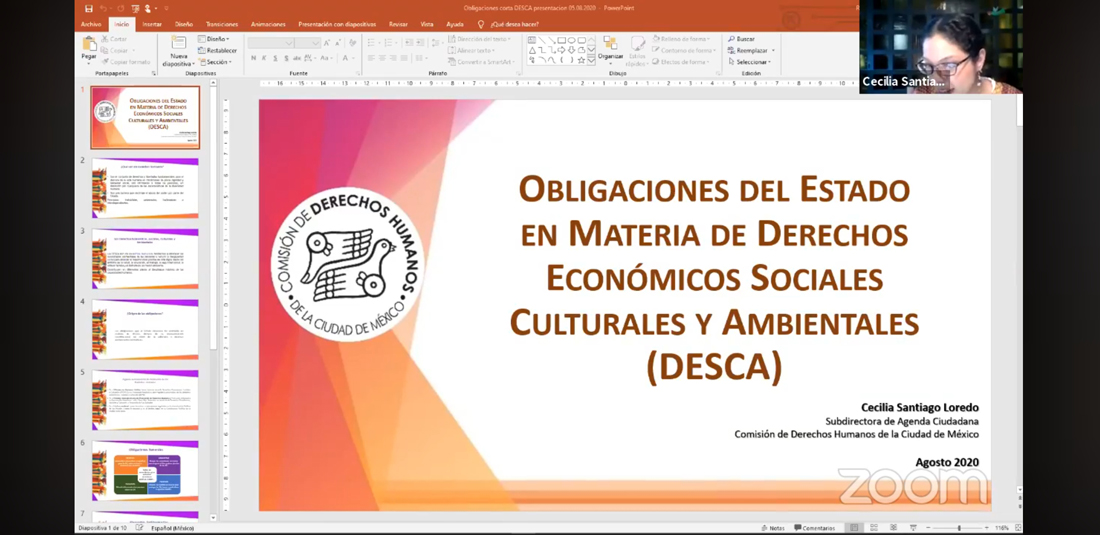The height and width of the screenshot is (535, 1100).
Task: Click the Redo icon in quick access toolbar
Action: click(x=123, y=8)
